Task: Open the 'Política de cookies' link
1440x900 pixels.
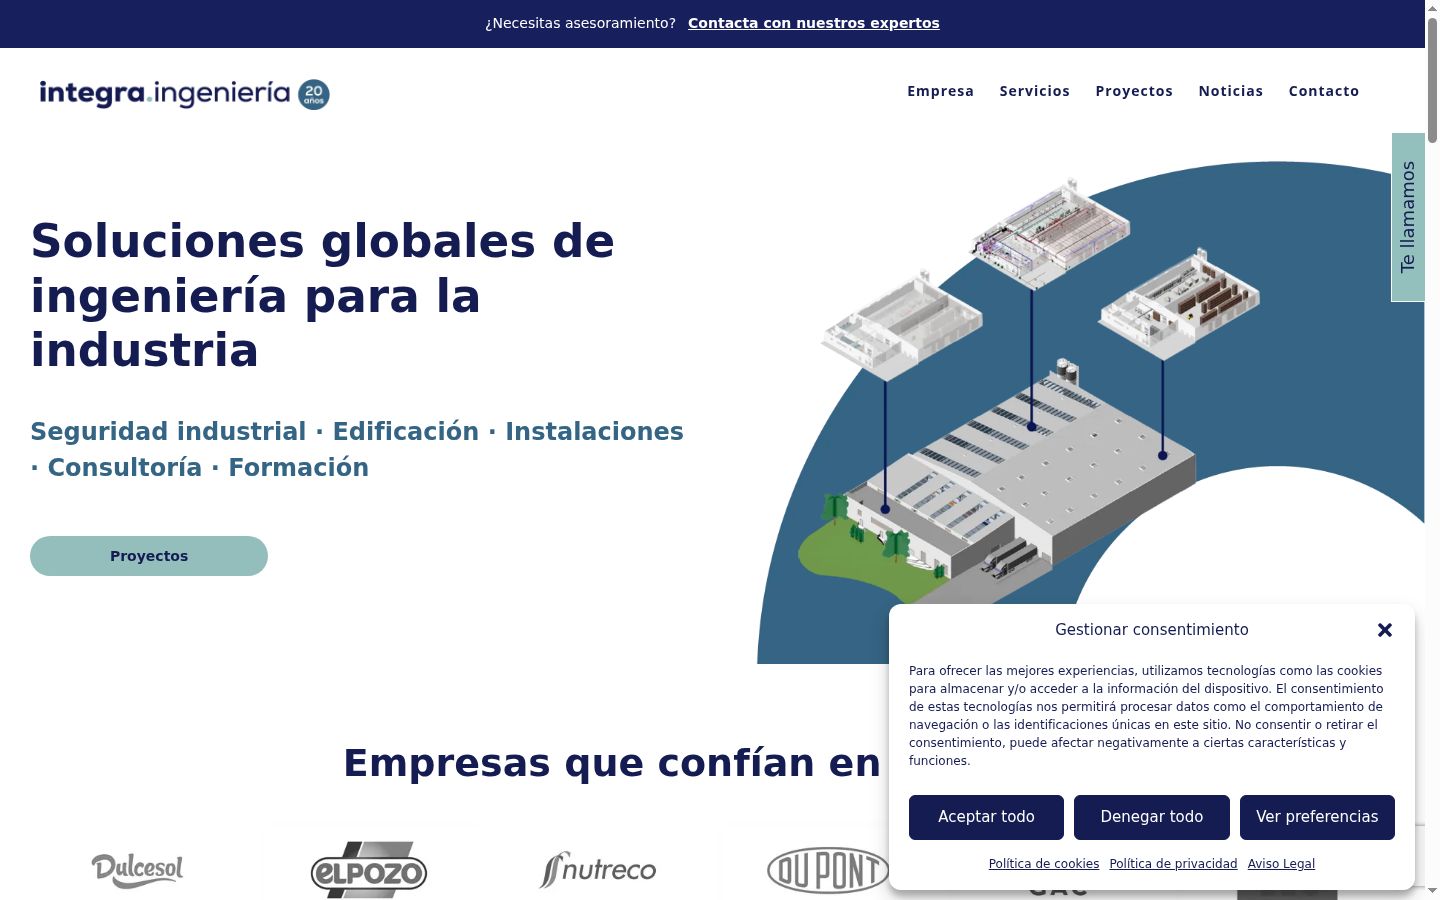Action: [x=1044, y=864]
